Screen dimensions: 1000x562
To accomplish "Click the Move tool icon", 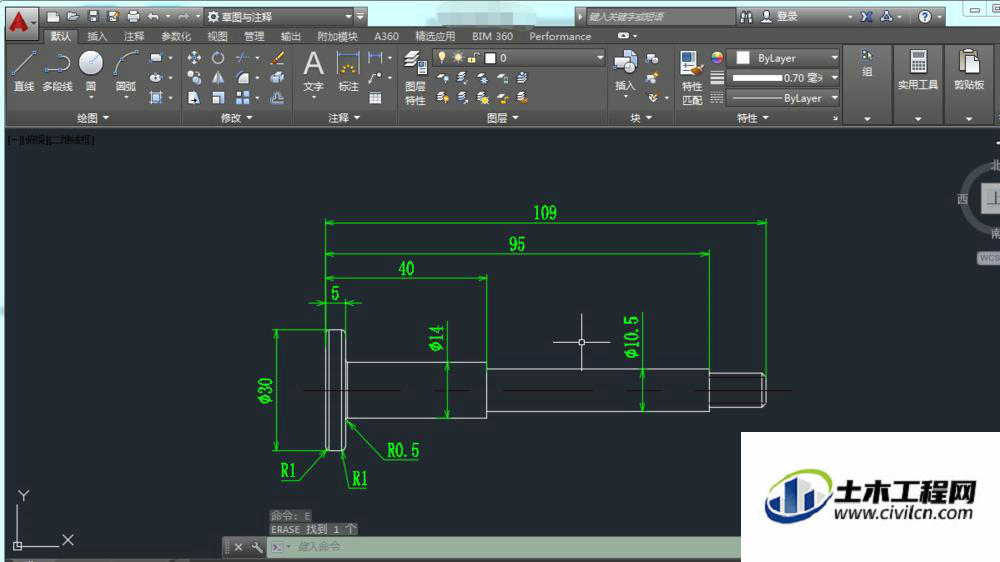I will click(194, 58).
